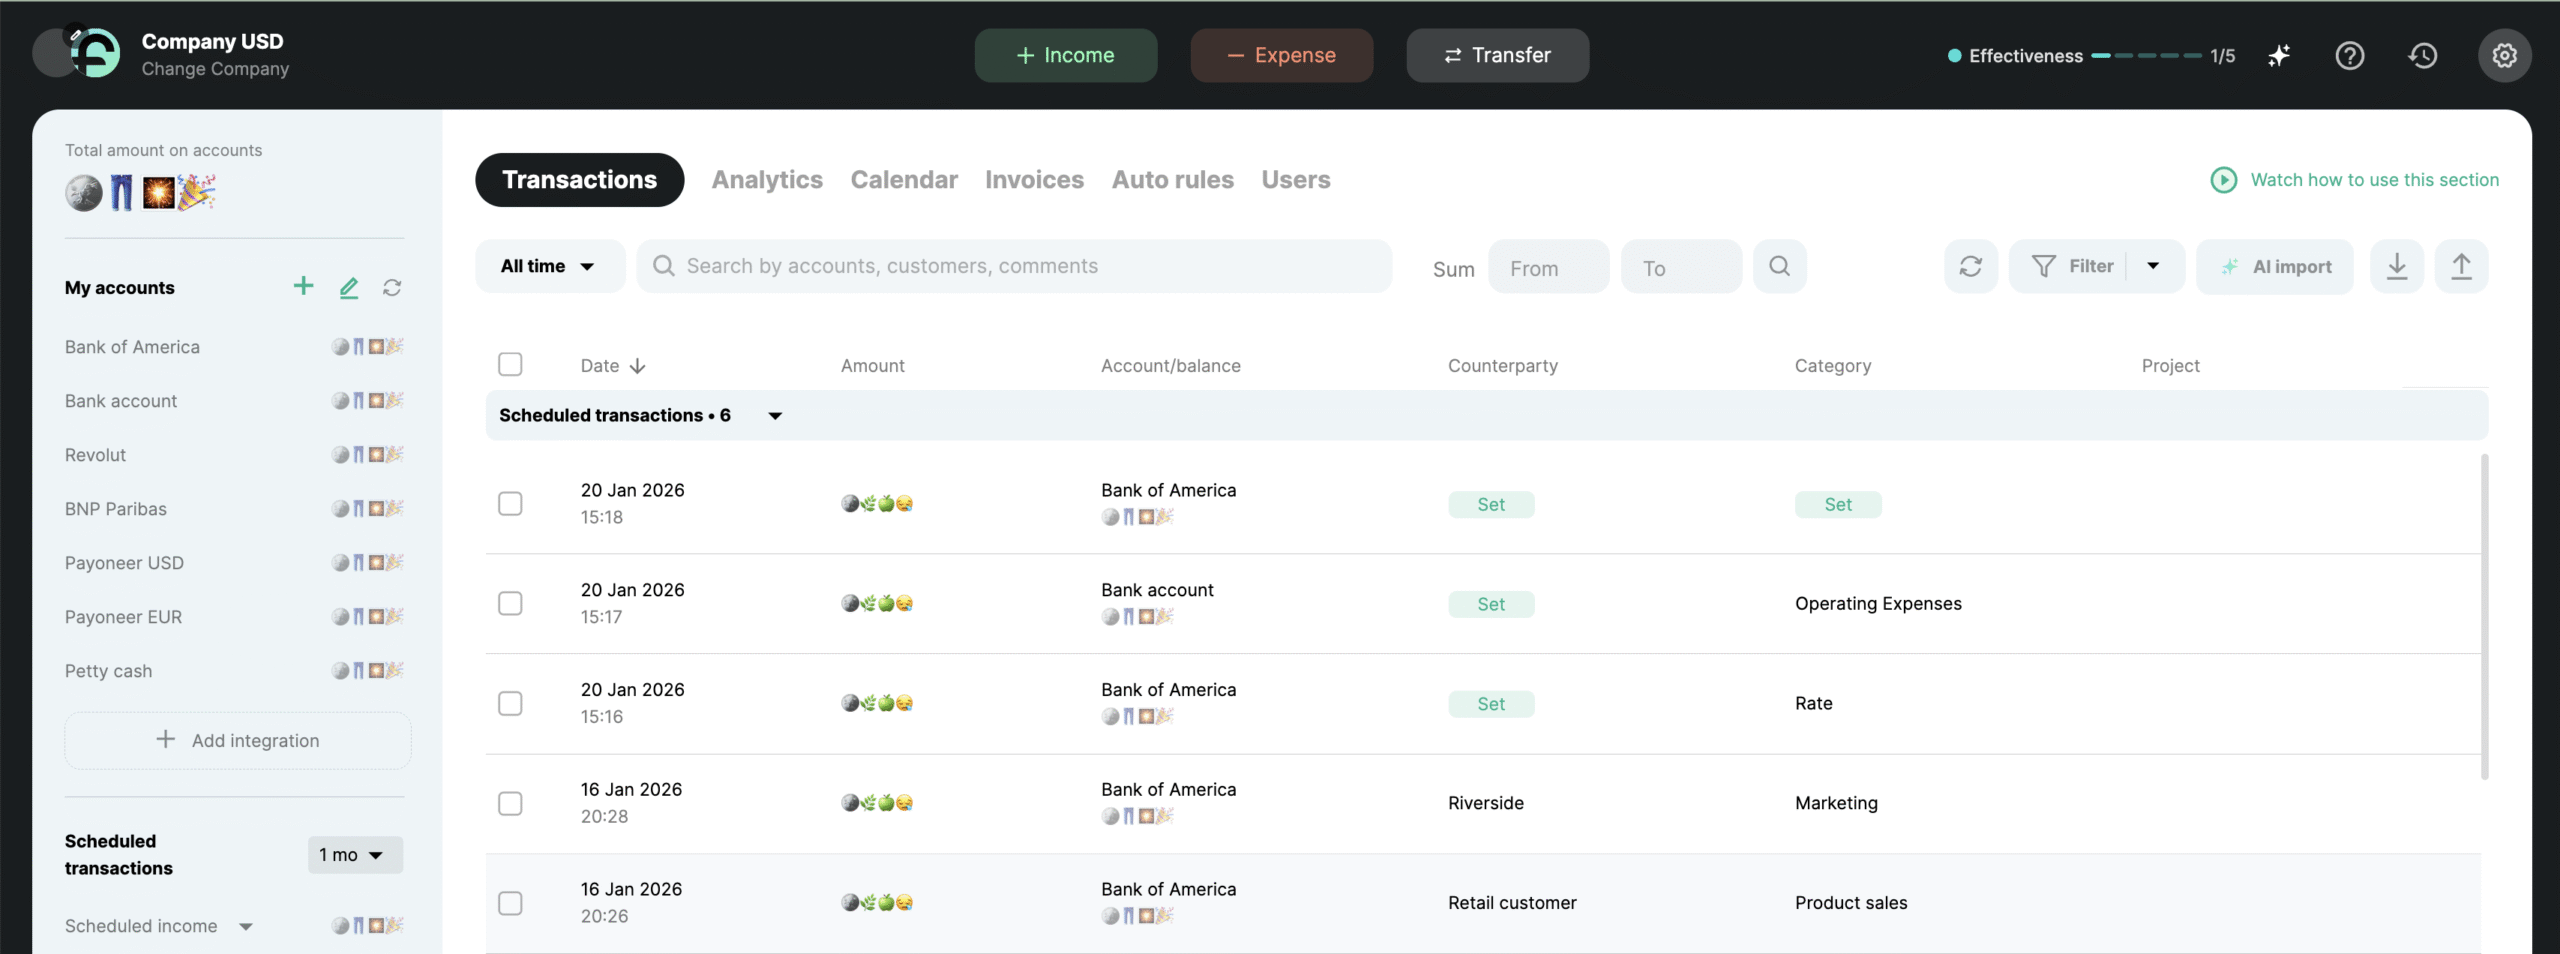Collapse the Scheduled transactions group
Image resolution: width=2560 pixels, height=954 pixels.
point(775,416)
